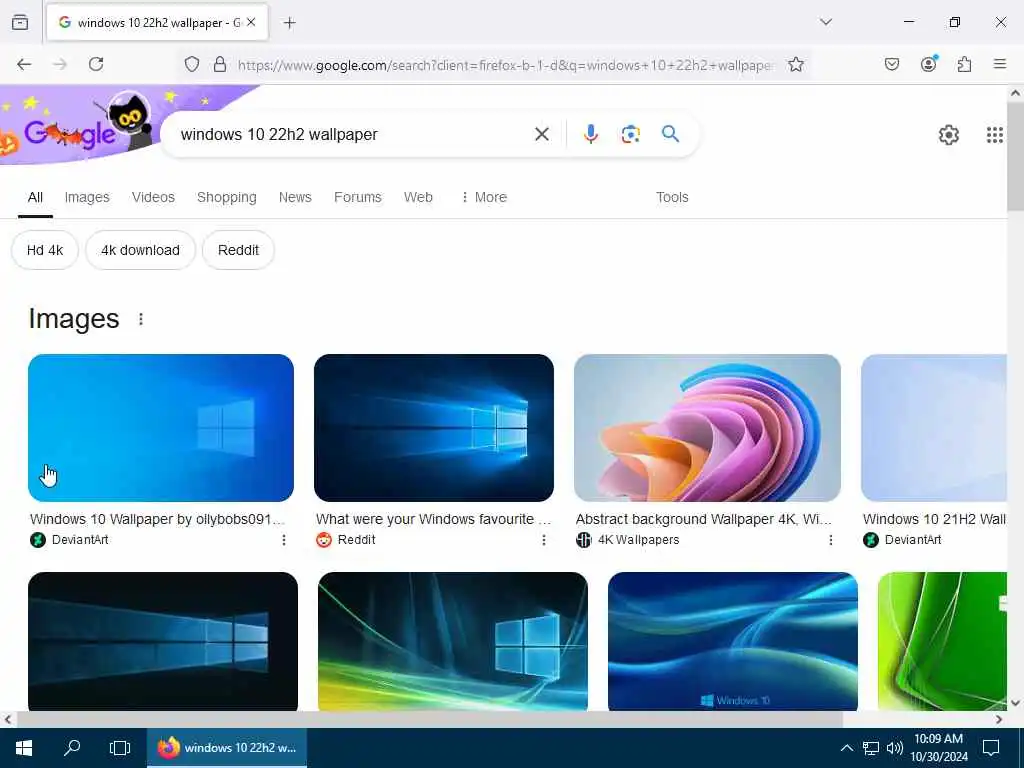Go forward to the next page
The image size is (1024, 768).
[60, 64]
